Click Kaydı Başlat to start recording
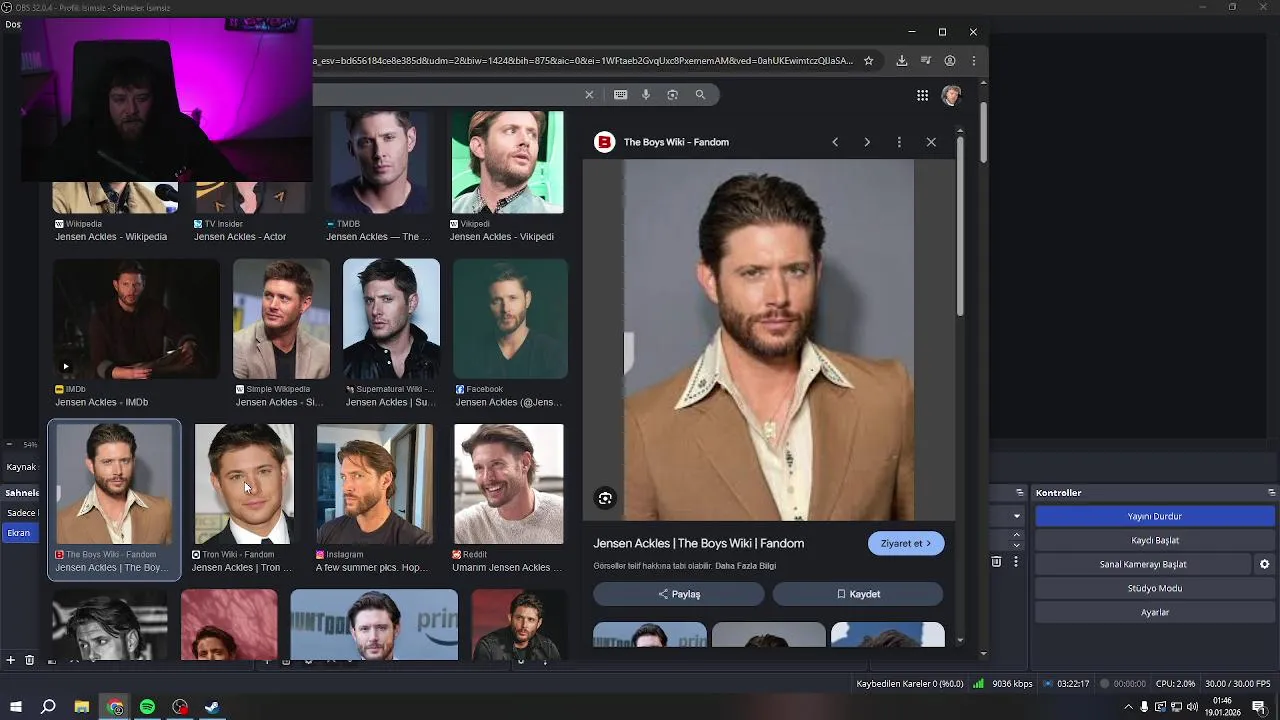The width and height of the screenshot is (1280, 720). pos(1155,540)
